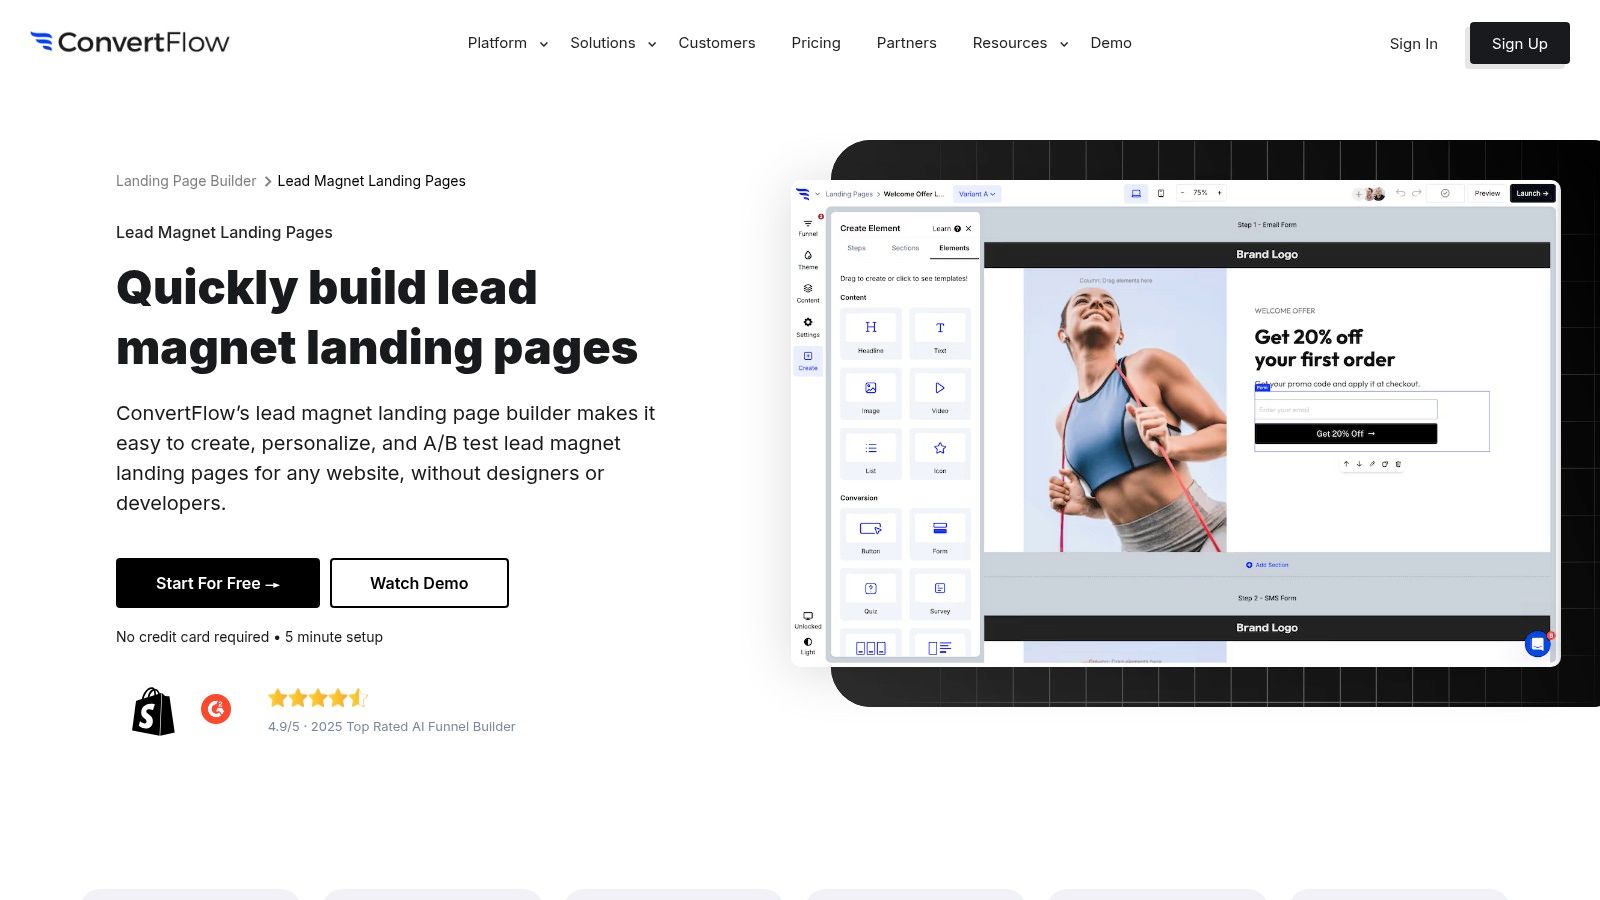Screen dimensions: 1600x900
Task: Toggle the Light mode icon in sidebar
Action: (x=808, y=643)
